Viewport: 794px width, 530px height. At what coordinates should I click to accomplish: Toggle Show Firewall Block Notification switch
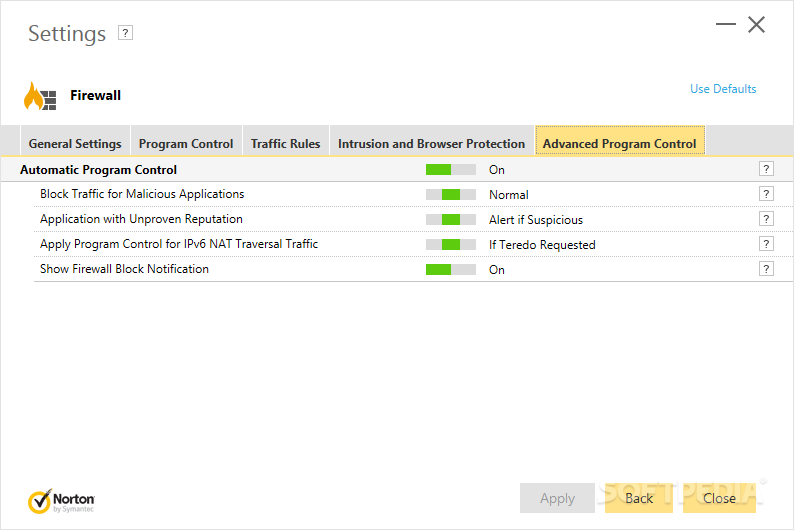pyautogui.click(x=451, y=269)
